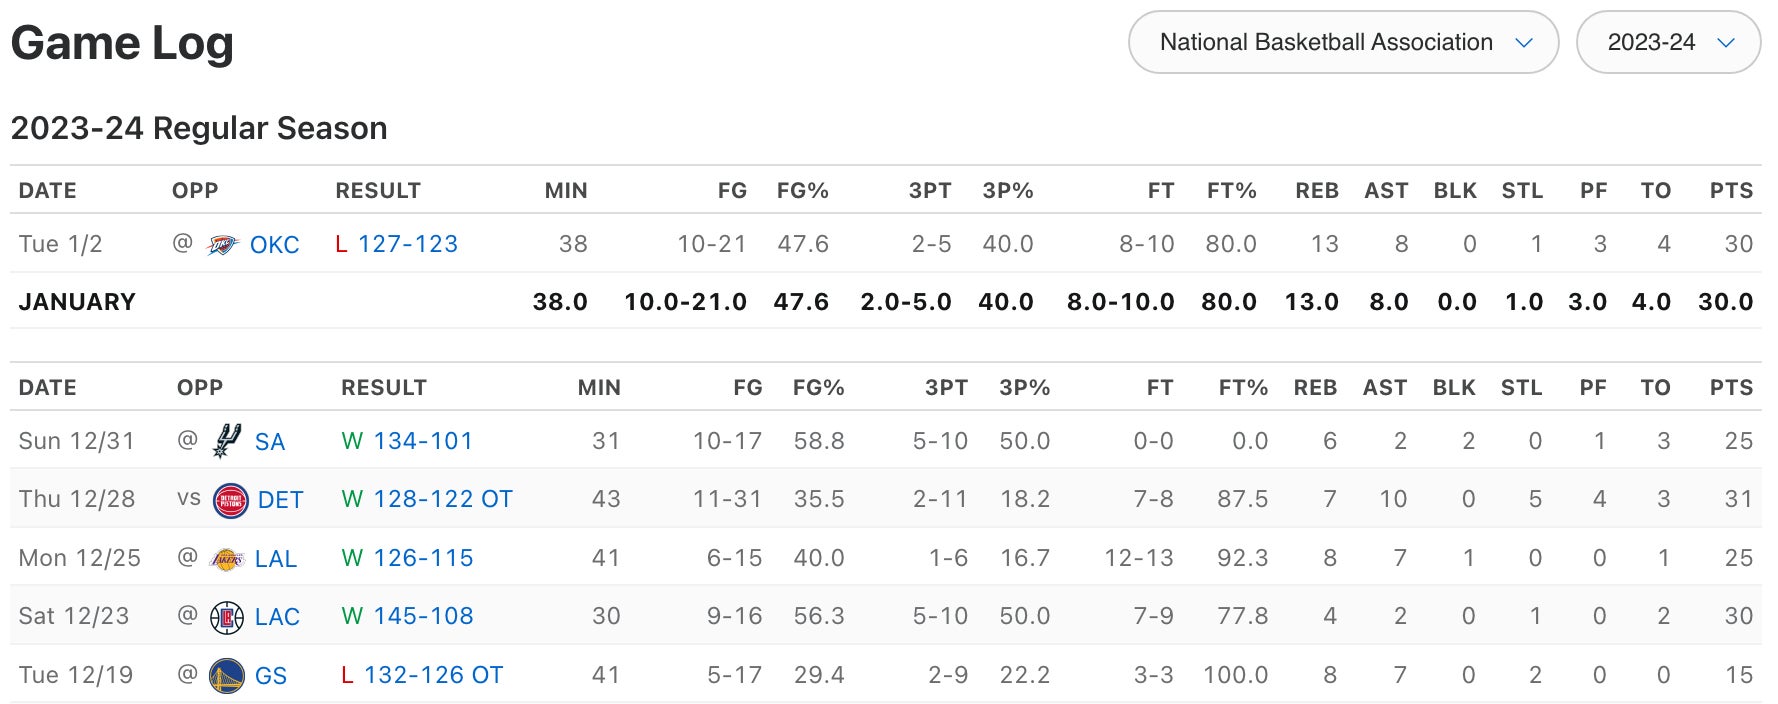The width and height of the screenshot is (1778, 704).
Task: Open the National Basketball Association league dropdown
Action: 1343,42
